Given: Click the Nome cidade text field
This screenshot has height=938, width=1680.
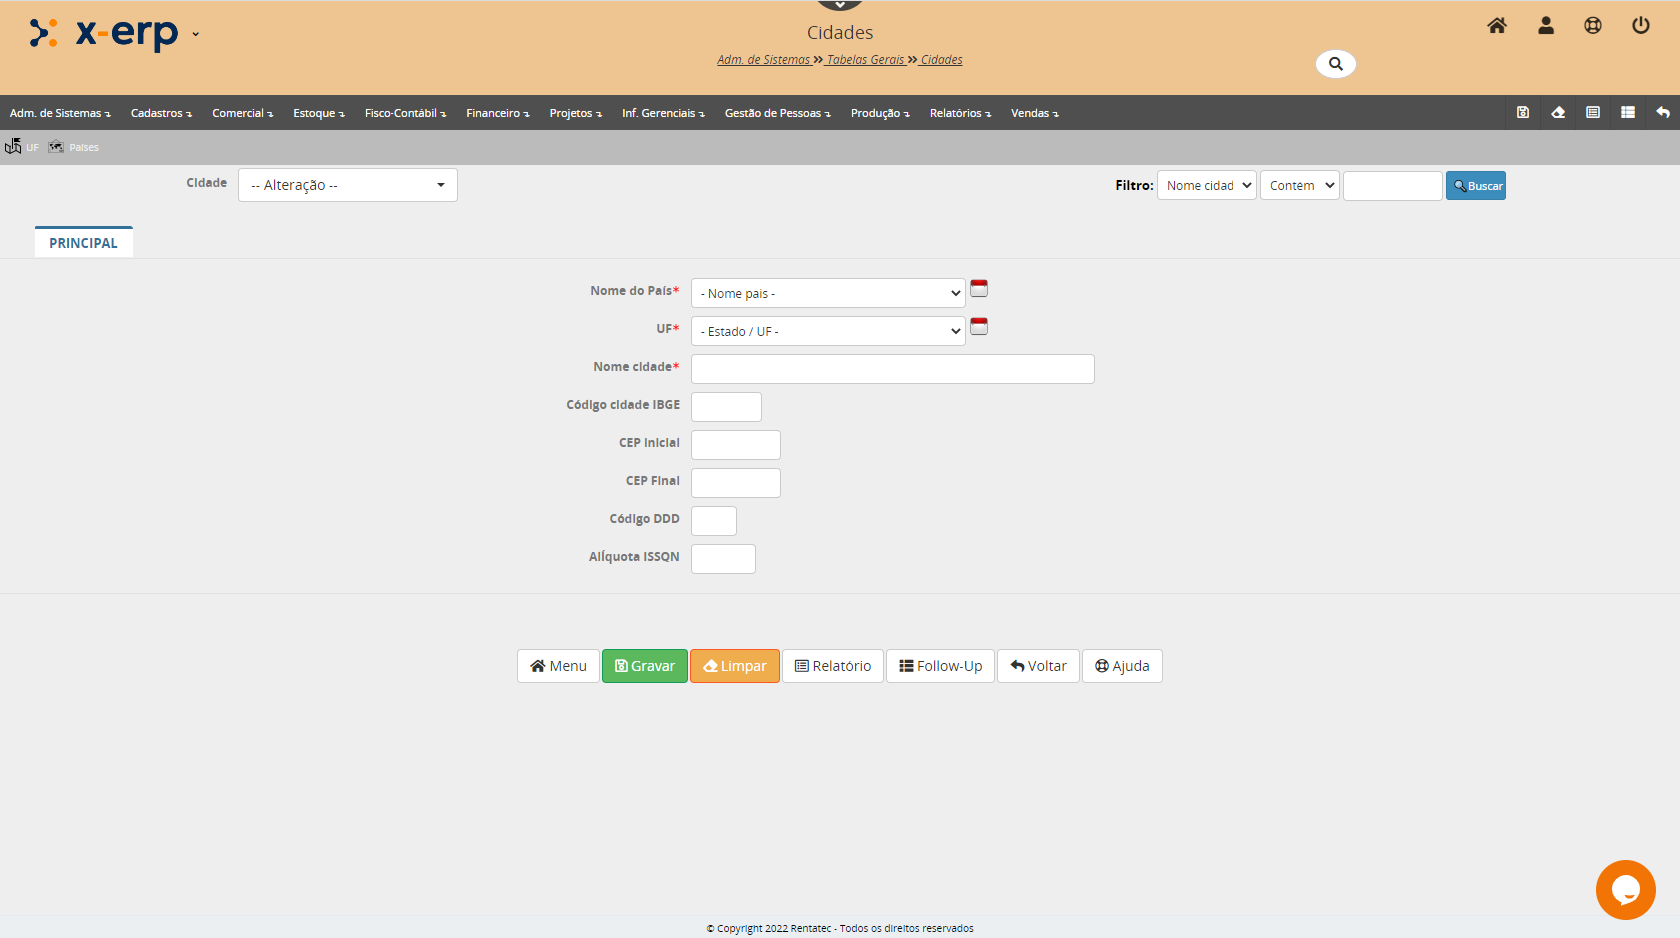Looking at the screenshot, I should pos(892,369).
